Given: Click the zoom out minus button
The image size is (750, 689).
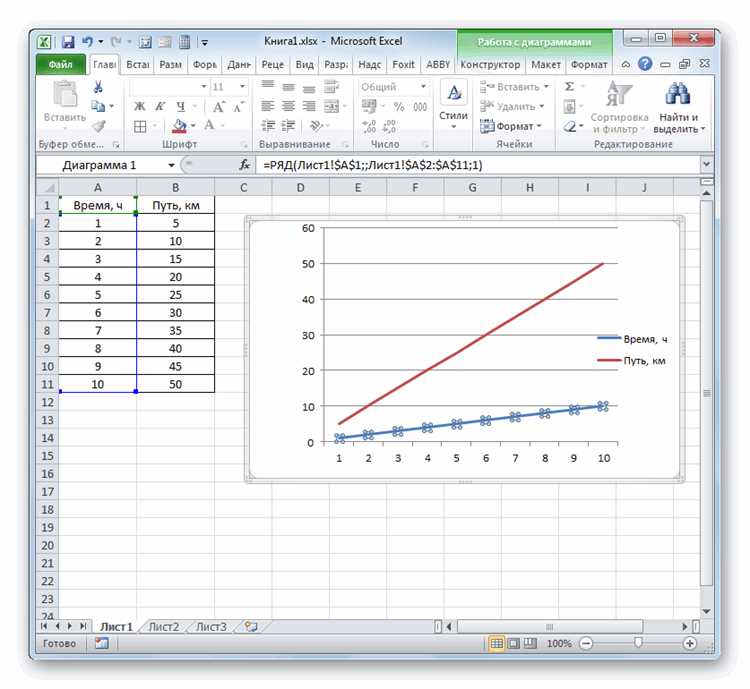Looking at the screenshot, I should (x=586, y=644).
